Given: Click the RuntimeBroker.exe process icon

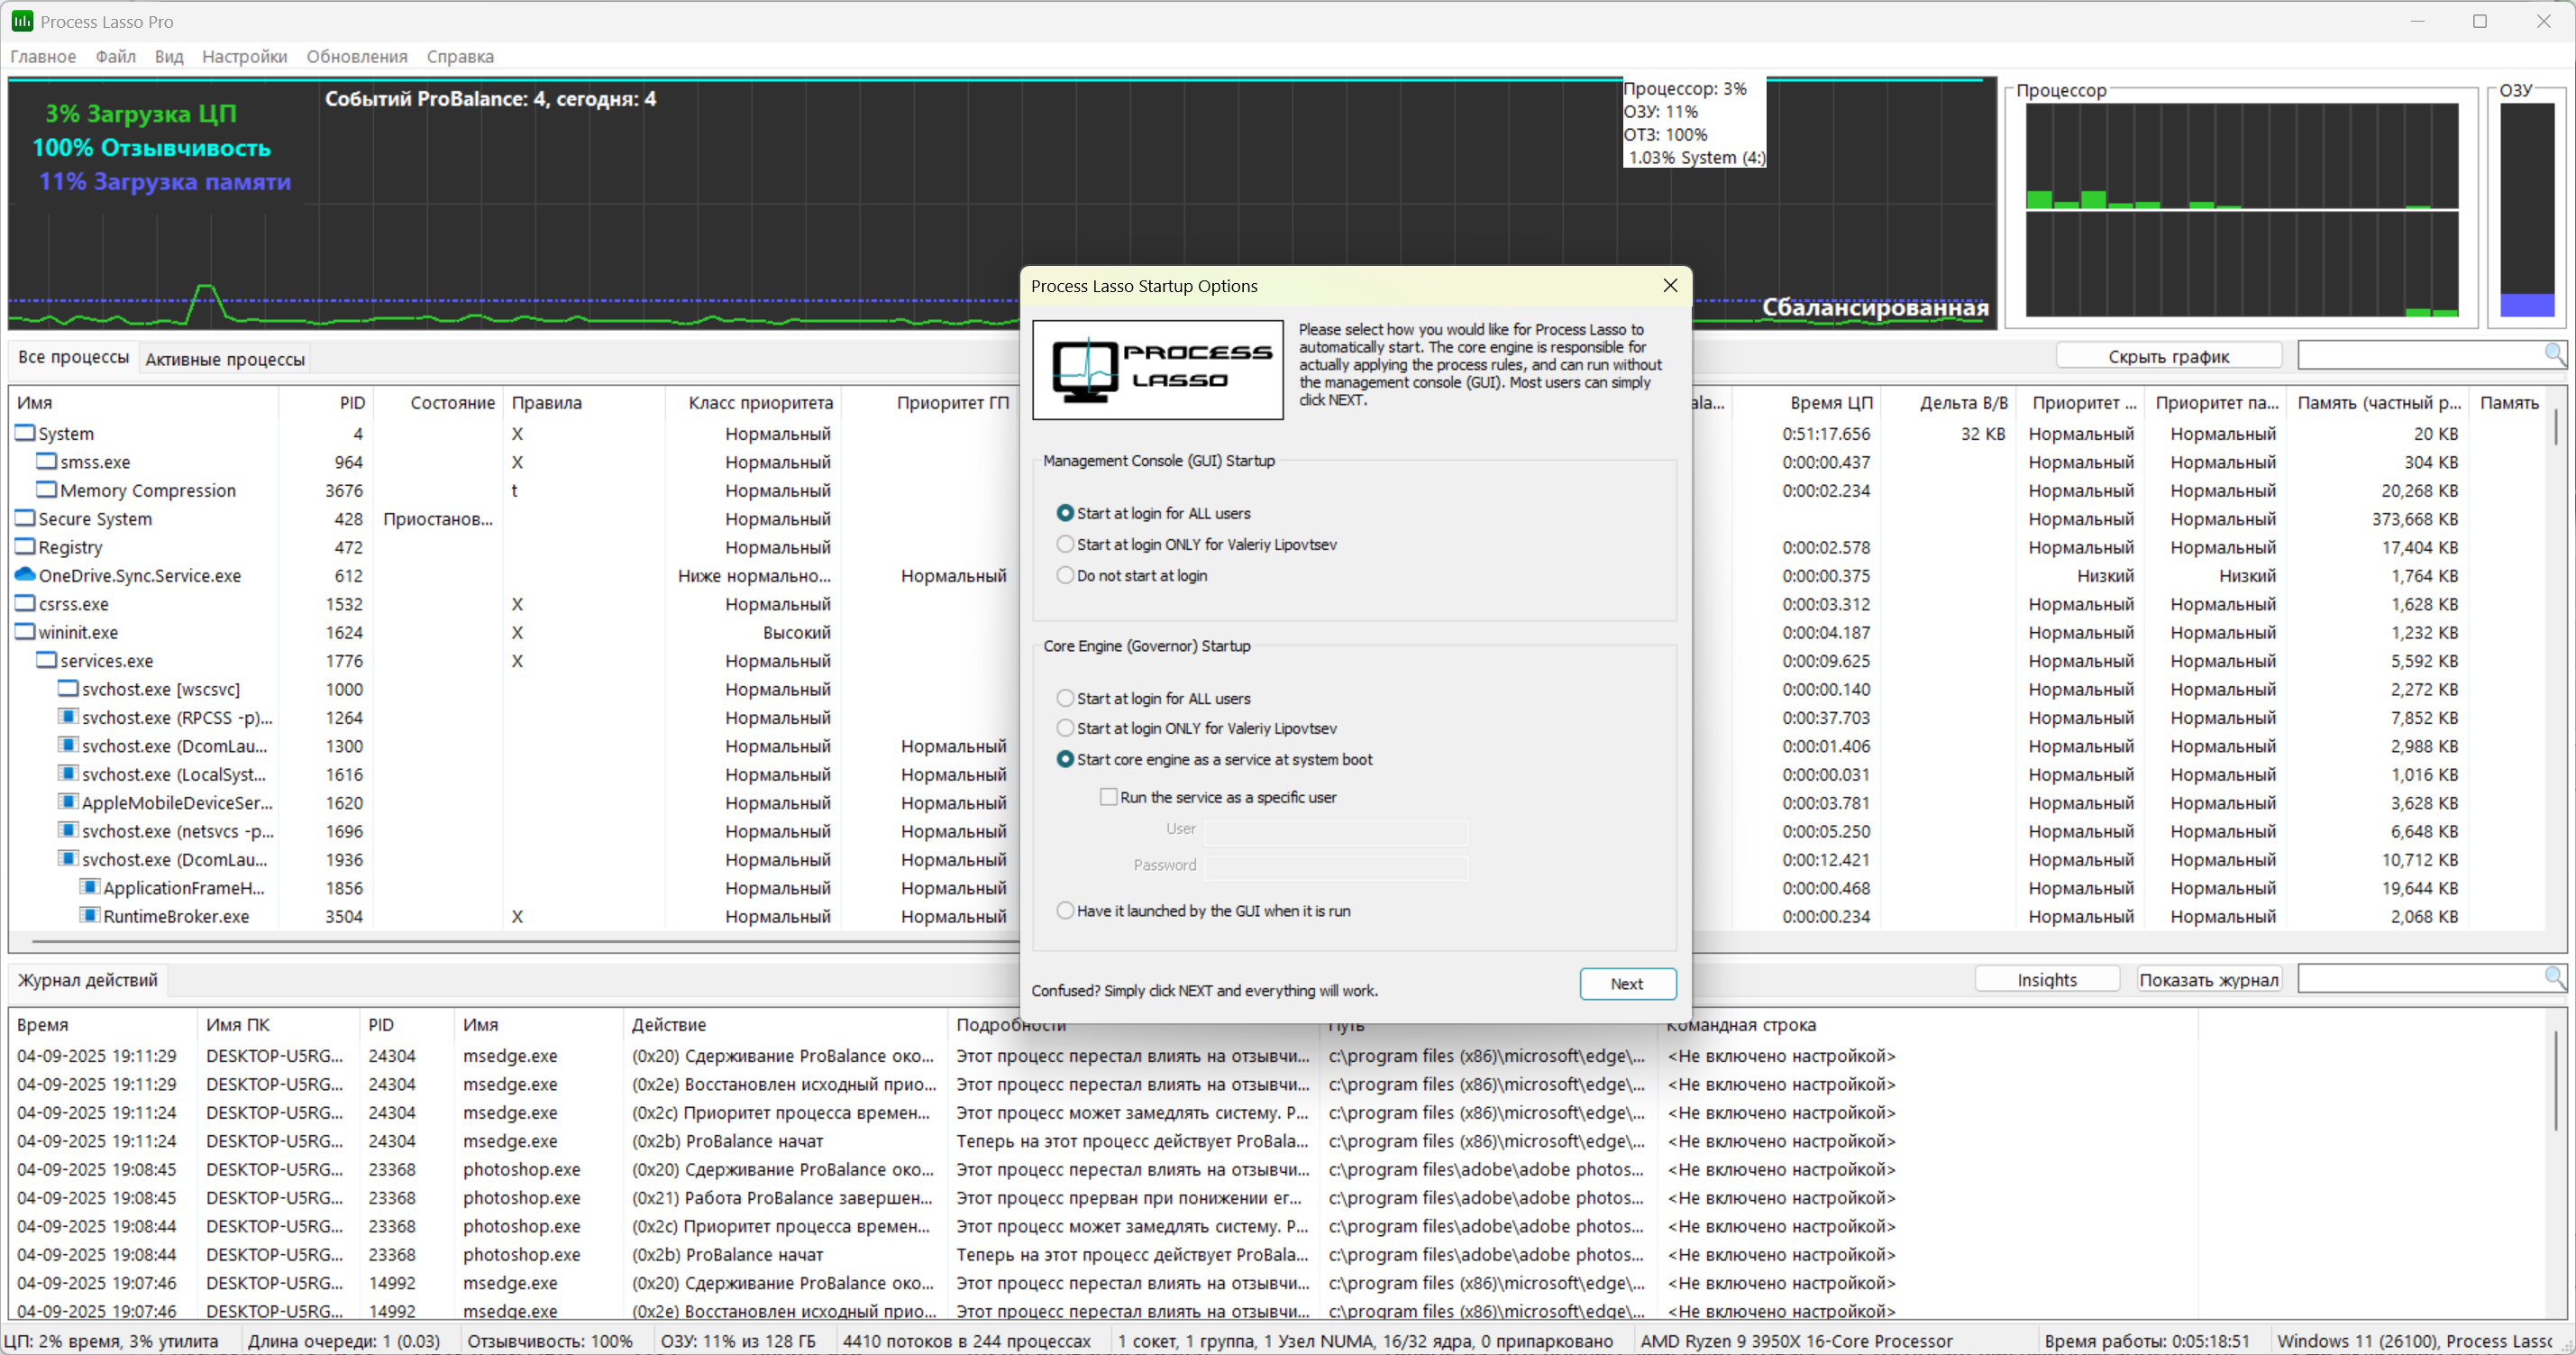Looking at the screenshot, I should pos(90,916).
